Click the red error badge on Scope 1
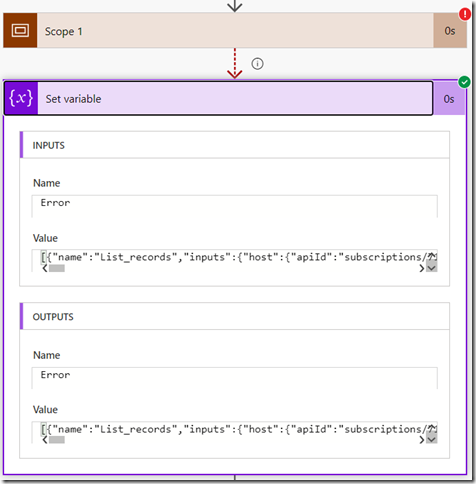The image size is (476, 484). click(x=465, y=14)
